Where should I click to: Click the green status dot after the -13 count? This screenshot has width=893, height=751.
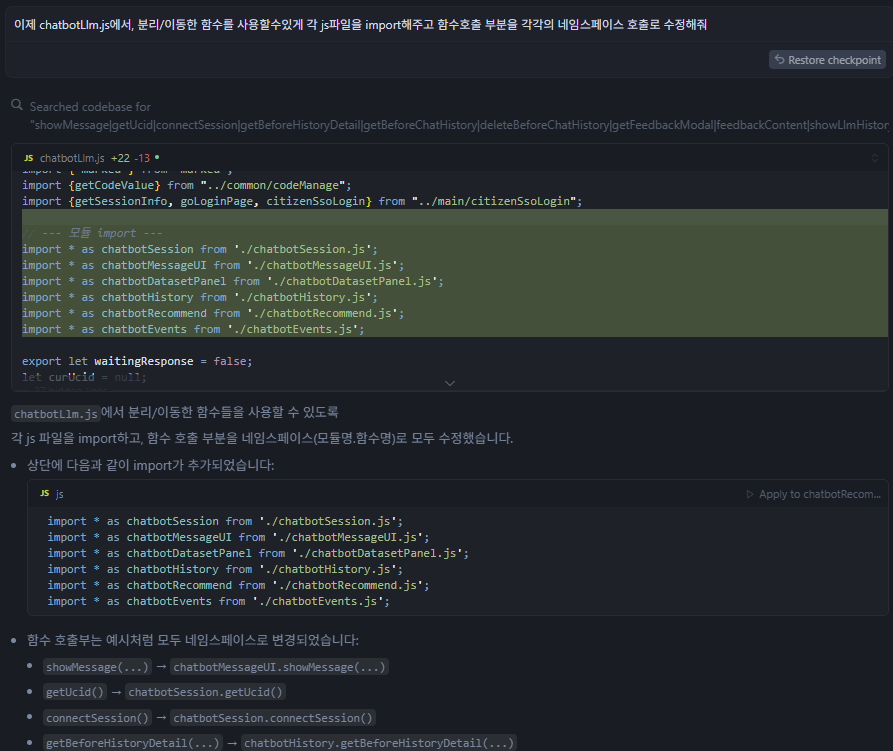coord(157,158)
